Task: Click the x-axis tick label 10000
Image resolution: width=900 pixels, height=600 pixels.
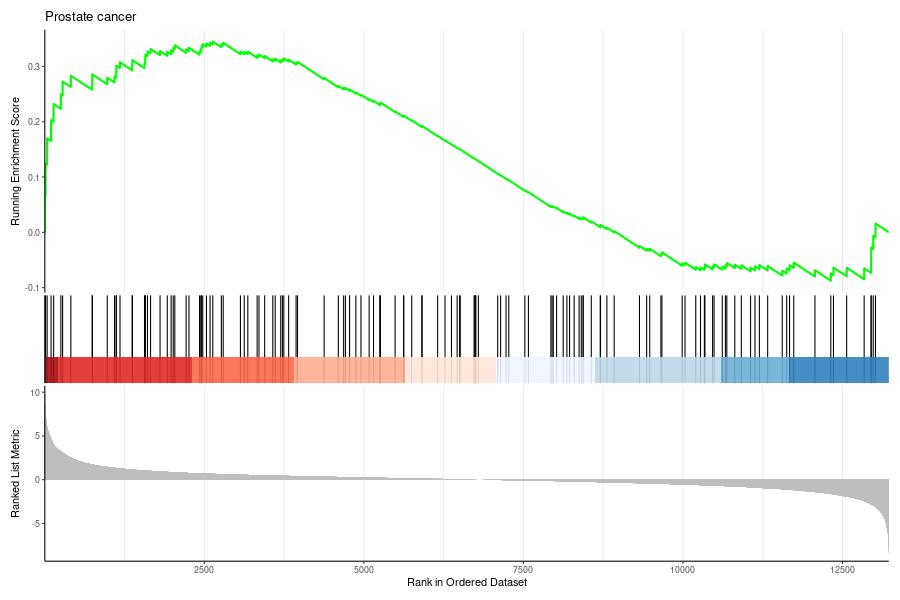Action: 682,570
